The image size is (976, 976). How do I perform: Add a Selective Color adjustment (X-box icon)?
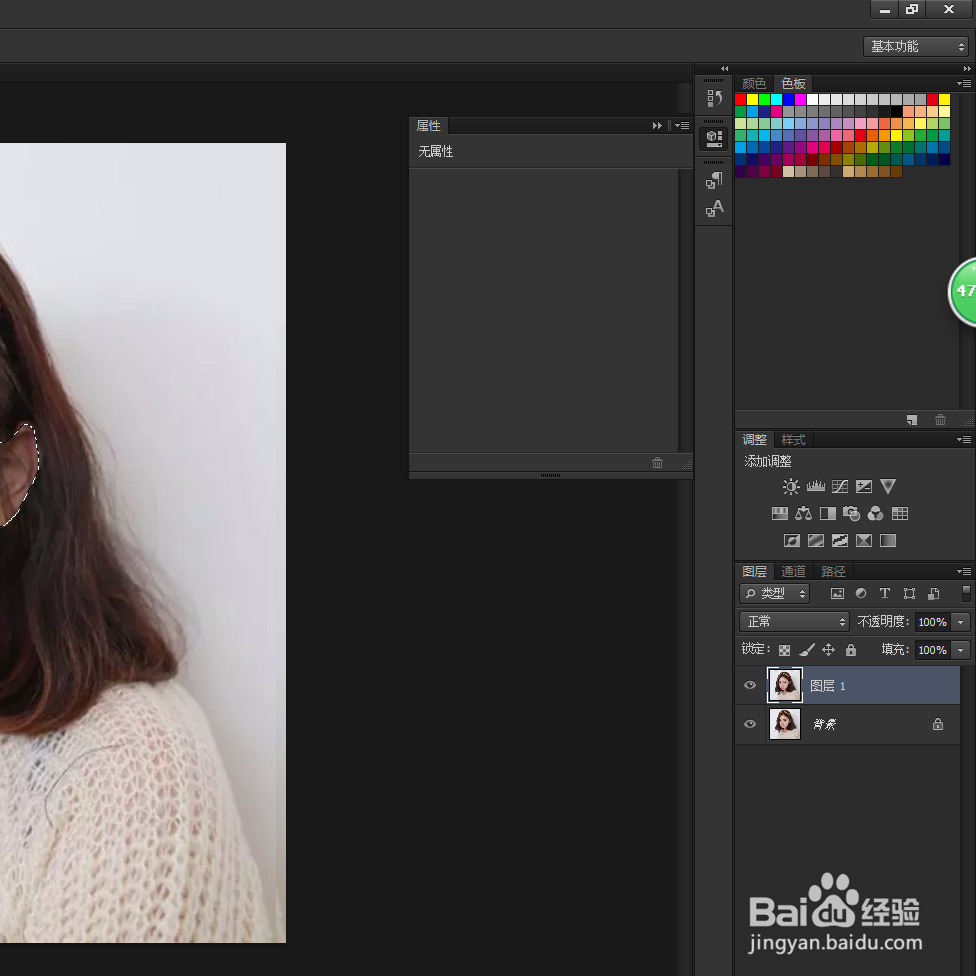864,540
